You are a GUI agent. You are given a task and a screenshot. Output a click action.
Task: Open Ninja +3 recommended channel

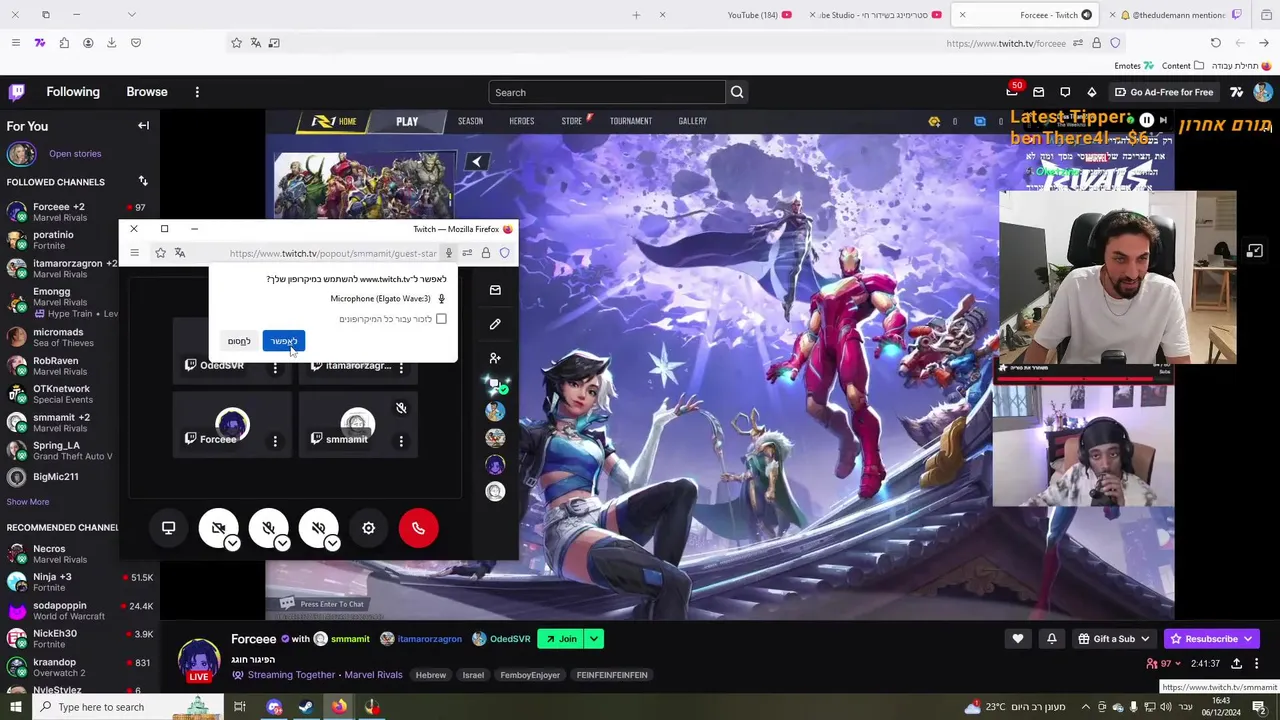(80, 582)
